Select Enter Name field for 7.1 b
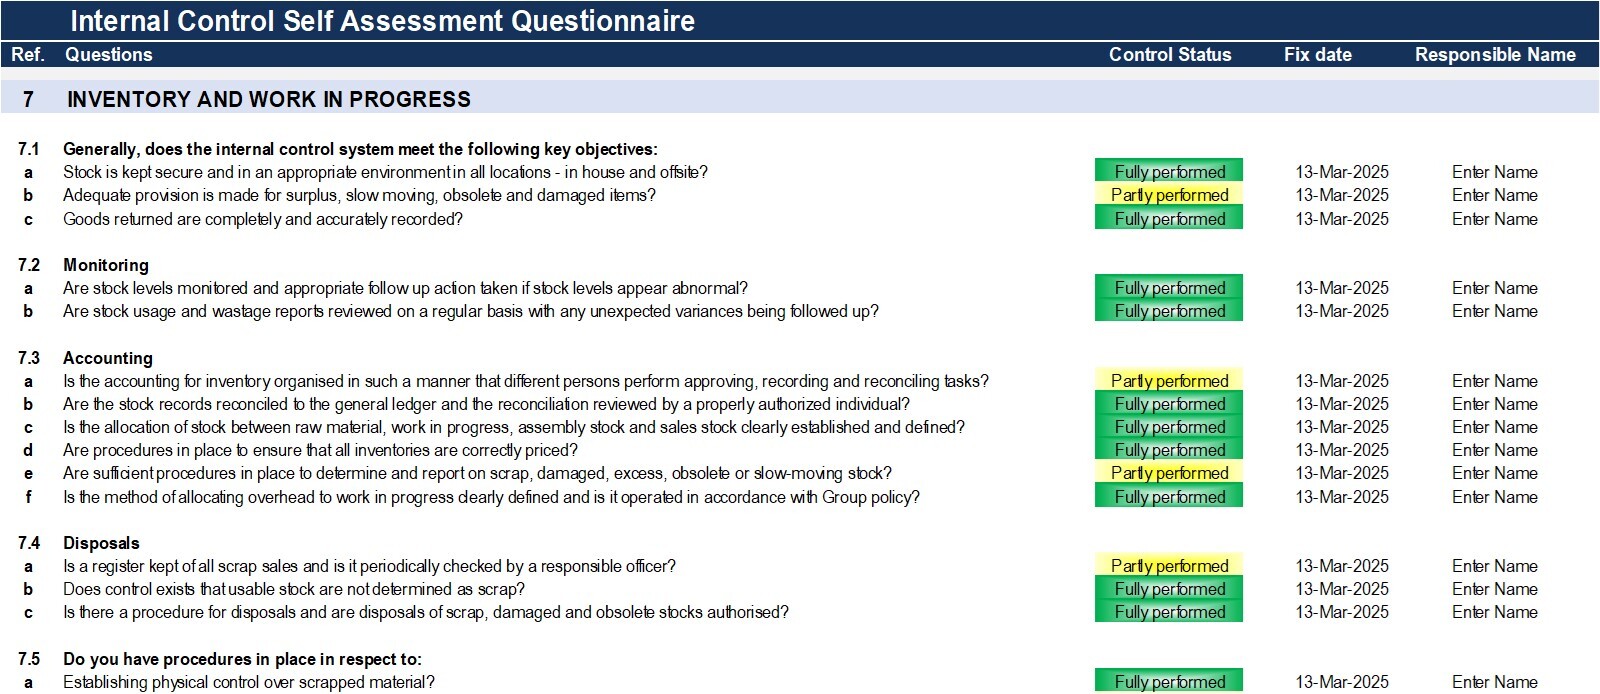 [1495, 195]
